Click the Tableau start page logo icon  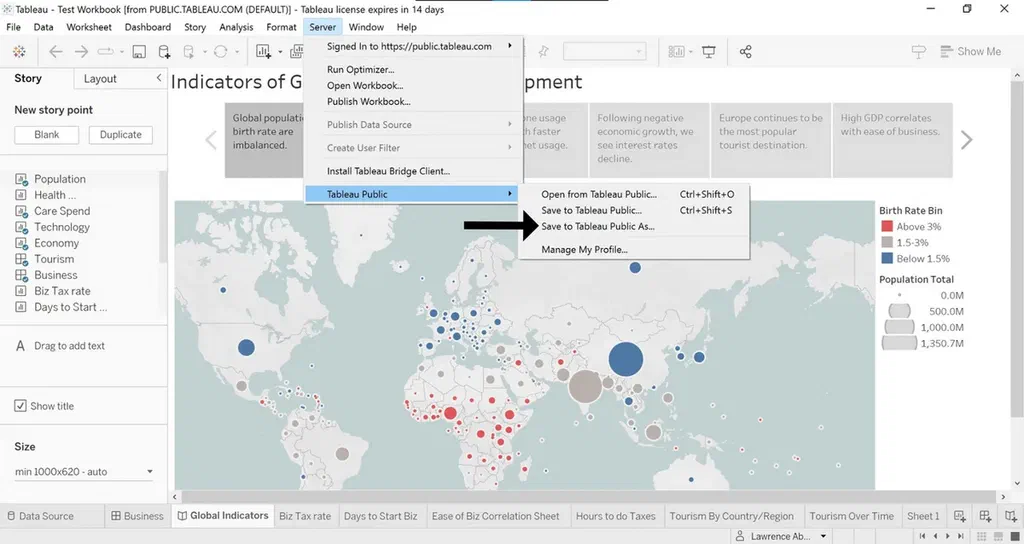[x=19, y=52]
